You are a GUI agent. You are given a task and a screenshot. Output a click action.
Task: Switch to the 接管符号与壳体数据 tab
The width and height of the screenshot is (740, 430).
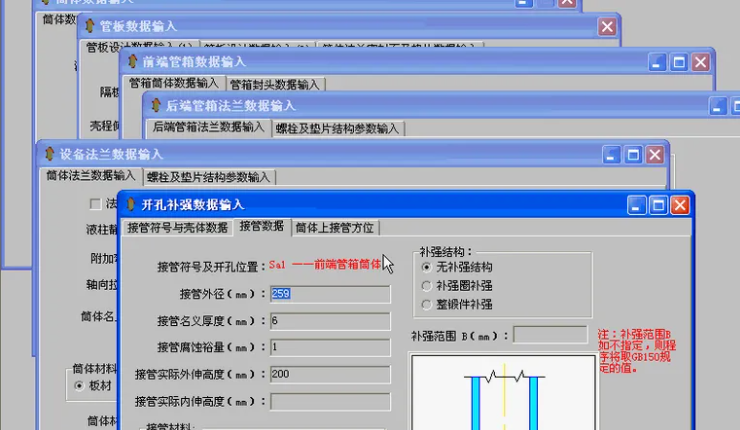coord(177,228)
